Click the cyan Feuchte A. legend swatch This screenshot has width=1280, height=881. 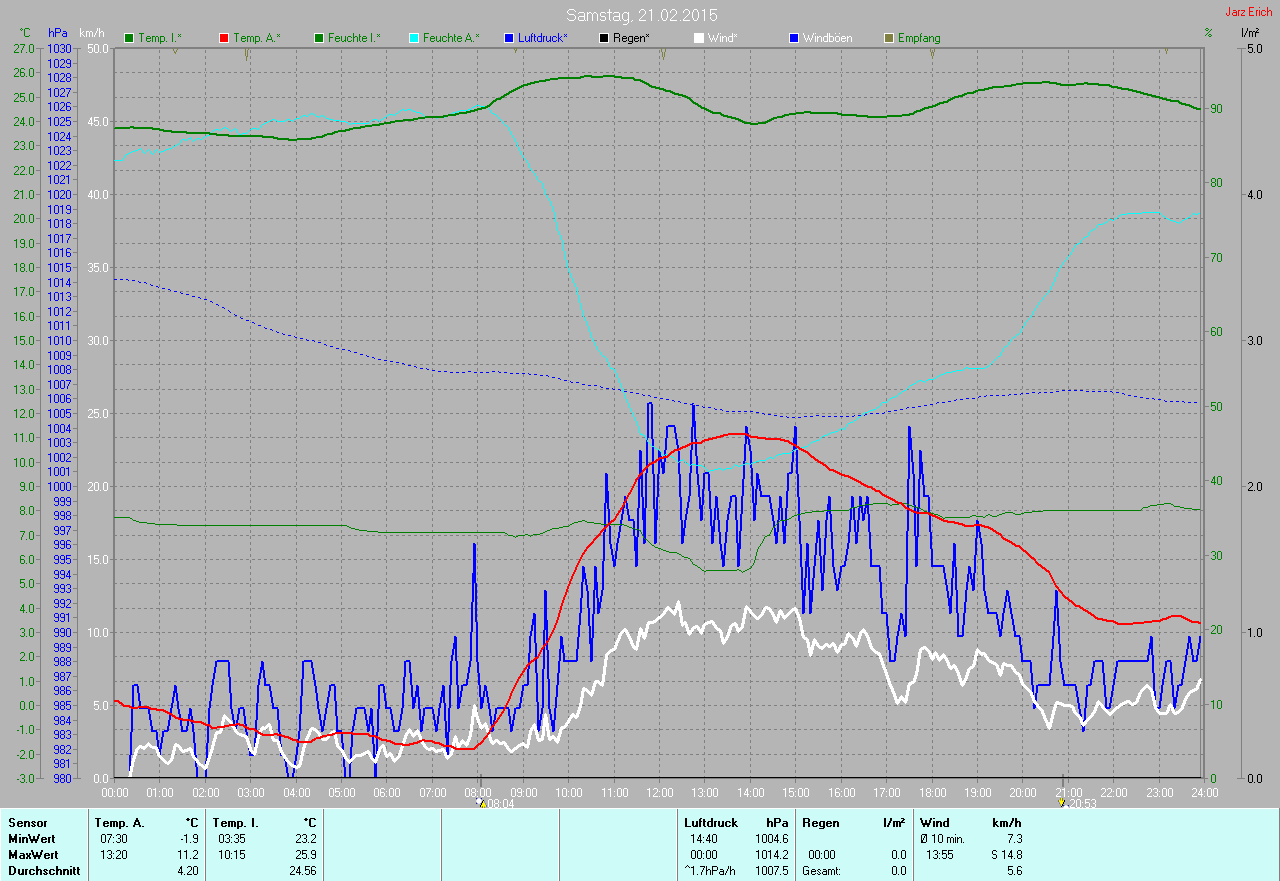pyautogui.click(x=413, y=38)
